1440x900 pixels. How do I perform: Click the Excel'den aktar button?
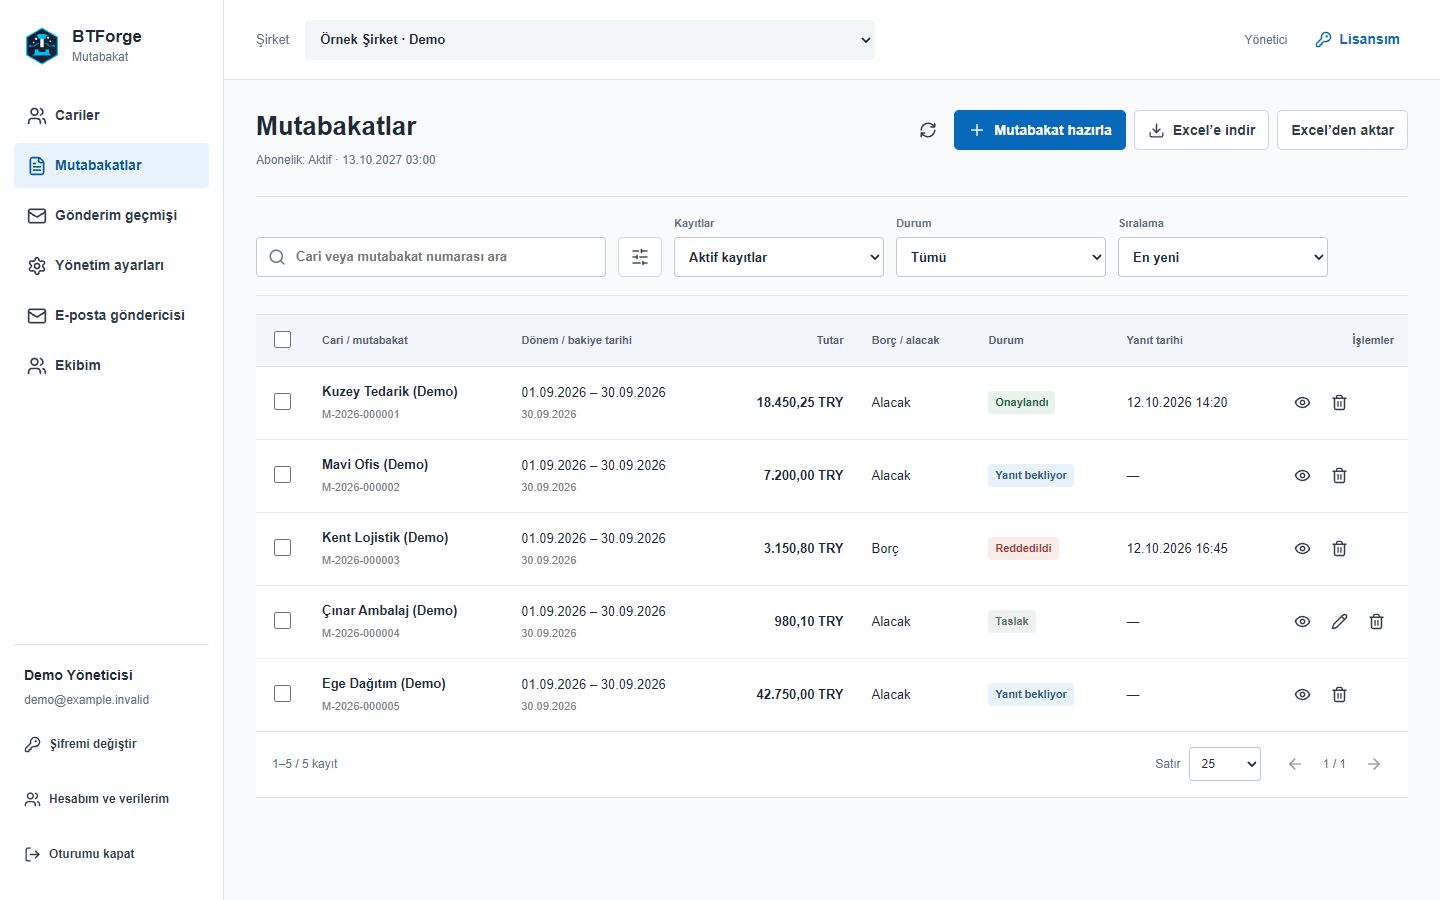click(1342, 130)
